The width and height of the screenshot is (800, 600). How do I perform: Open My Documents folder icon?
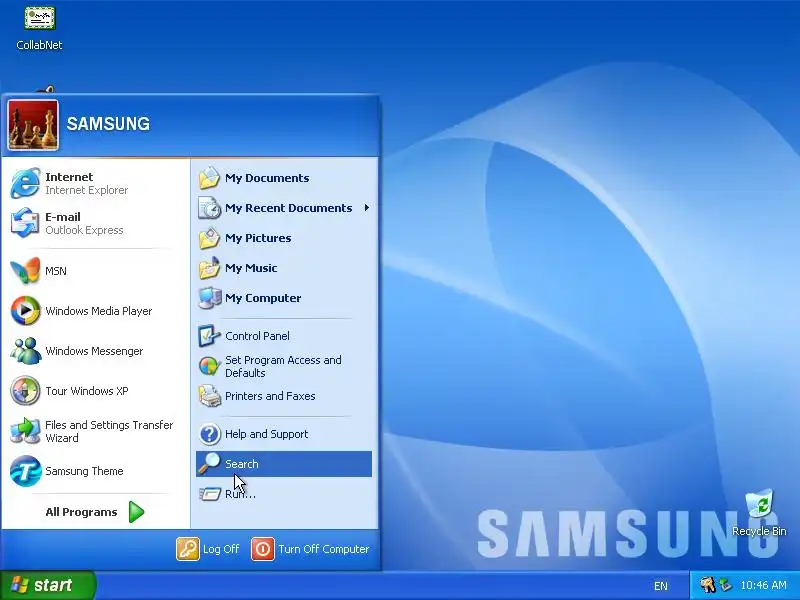(x=209, y=178)
